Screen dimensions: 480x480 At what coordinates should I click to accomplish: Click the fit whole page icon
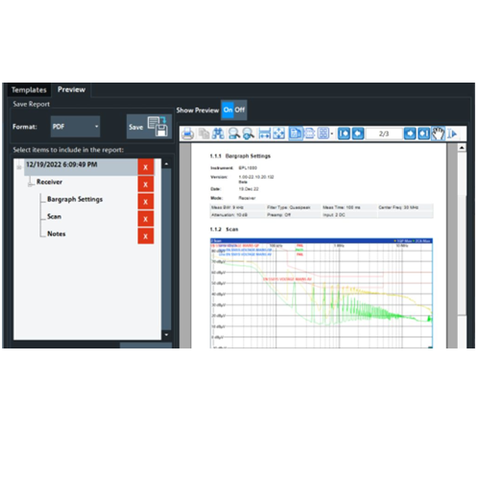coord(279,134)
